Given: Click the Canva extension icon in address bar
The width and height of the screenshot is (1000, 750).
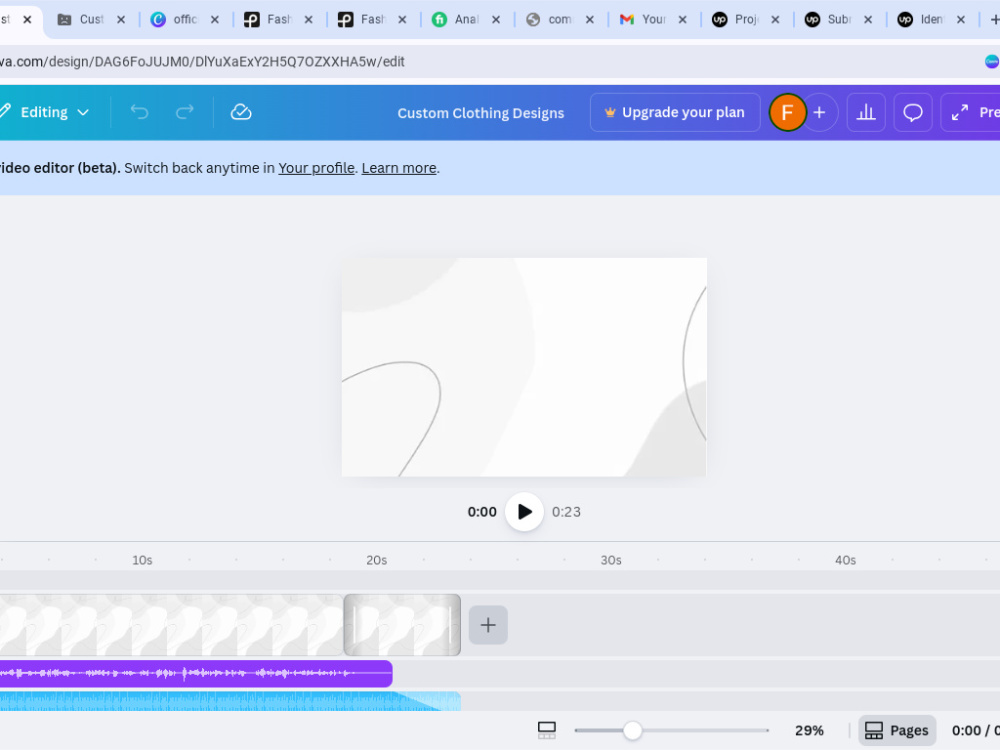Looking at the screenshot, I should pos(992,62).
